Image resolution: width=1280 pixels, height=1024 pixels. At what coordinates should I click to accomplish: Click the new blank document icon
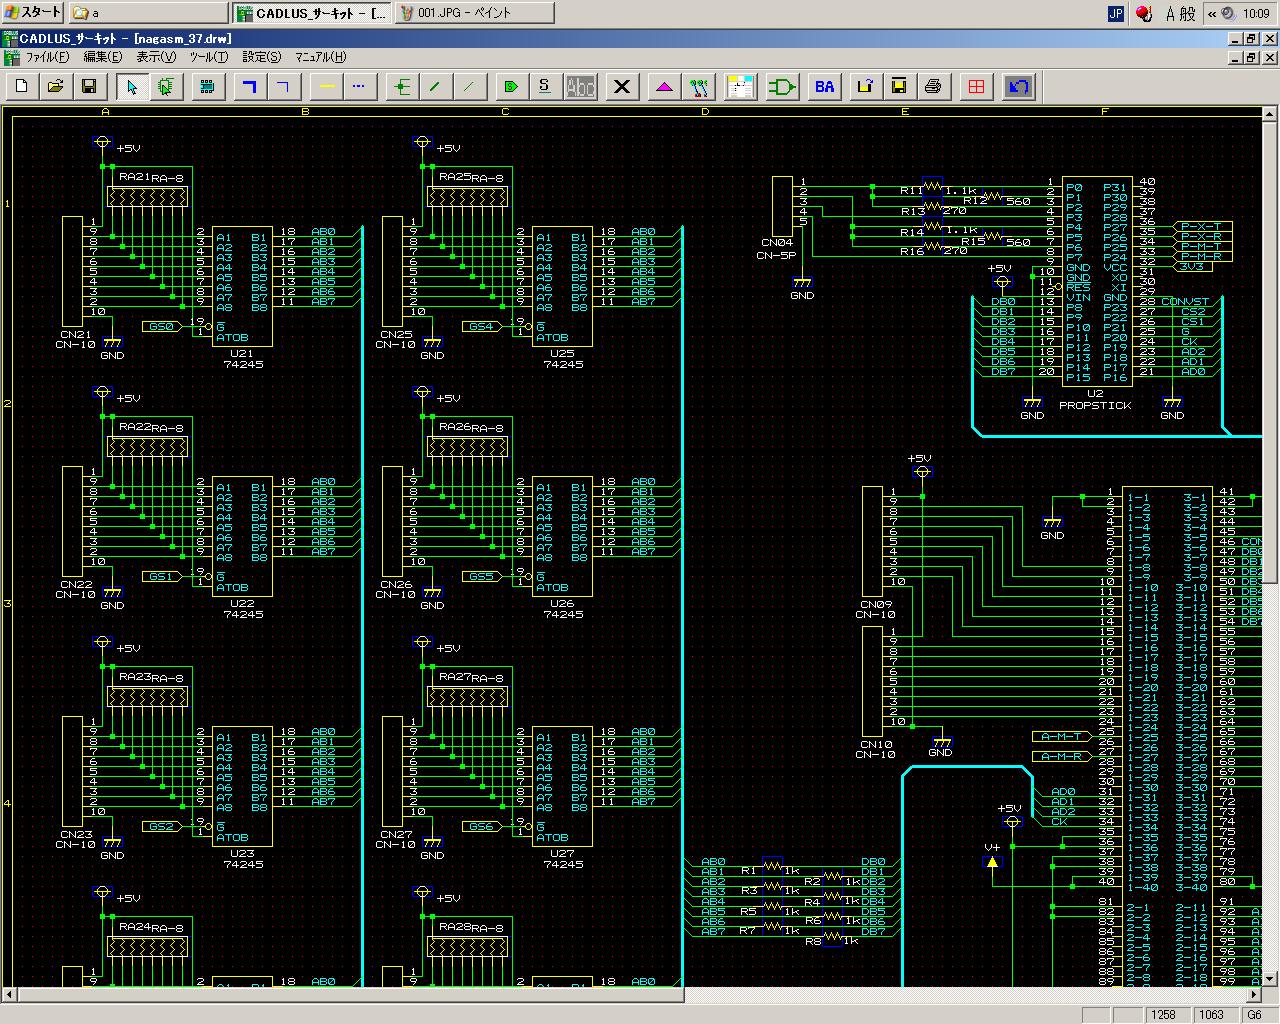click(22, 87)
